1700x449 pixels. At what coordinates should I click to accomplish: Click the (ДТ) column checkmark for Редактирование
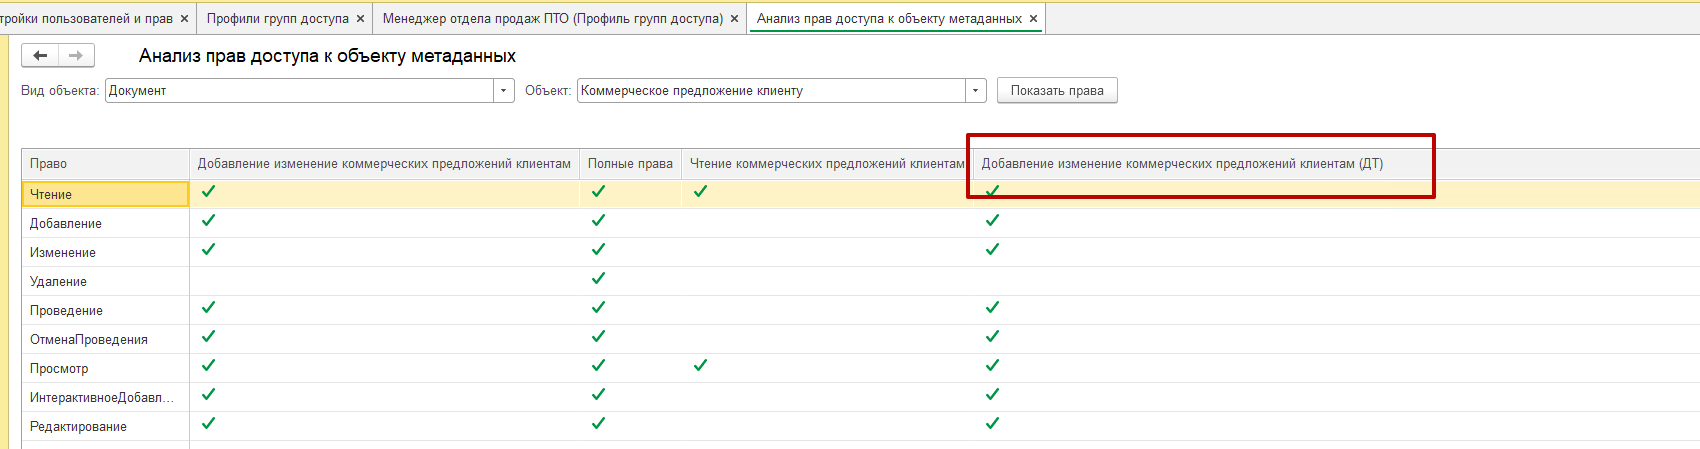[992, 424]
